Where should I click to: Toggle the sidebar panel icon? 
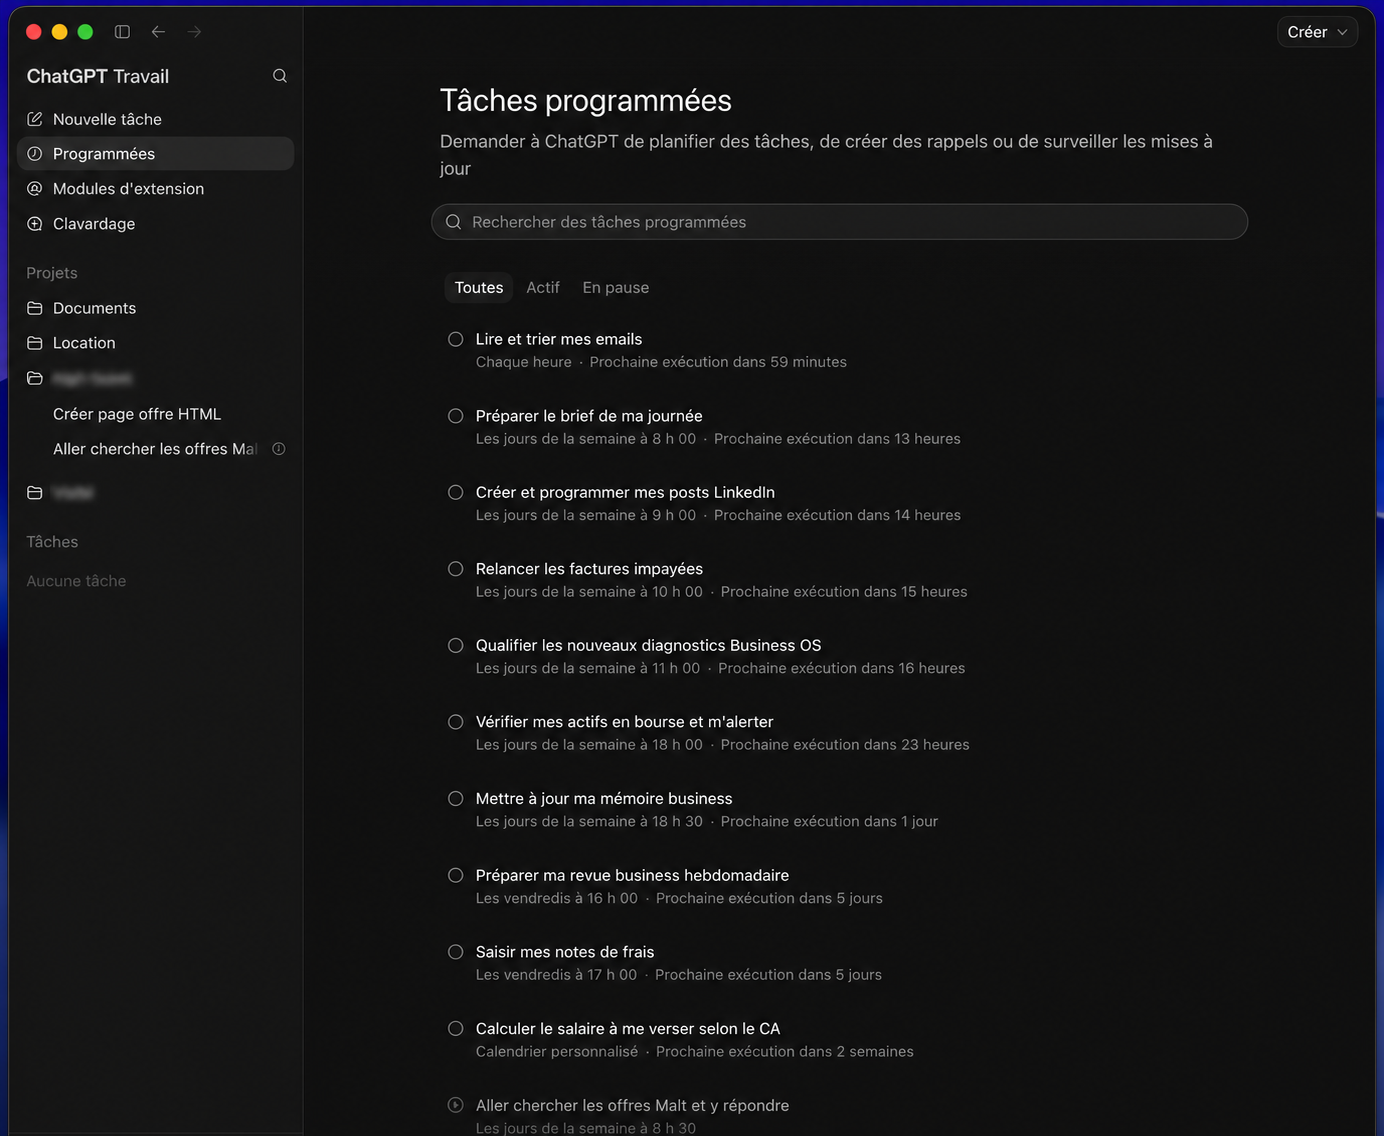122,32
